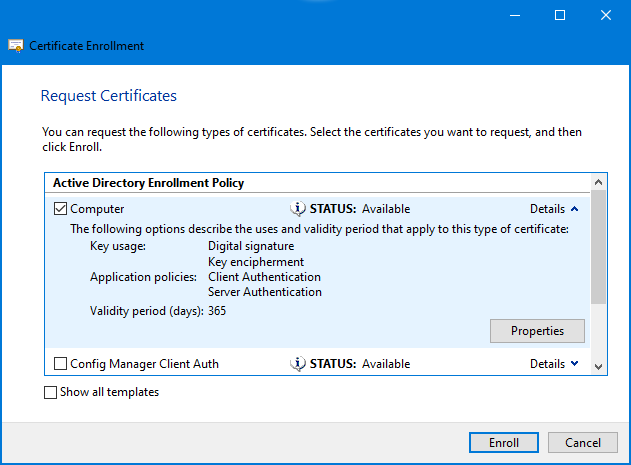The height and width of the screenshot is (465, 631).
Task: Select Config Manager Client Auth label
Action: tap(144, 364)
